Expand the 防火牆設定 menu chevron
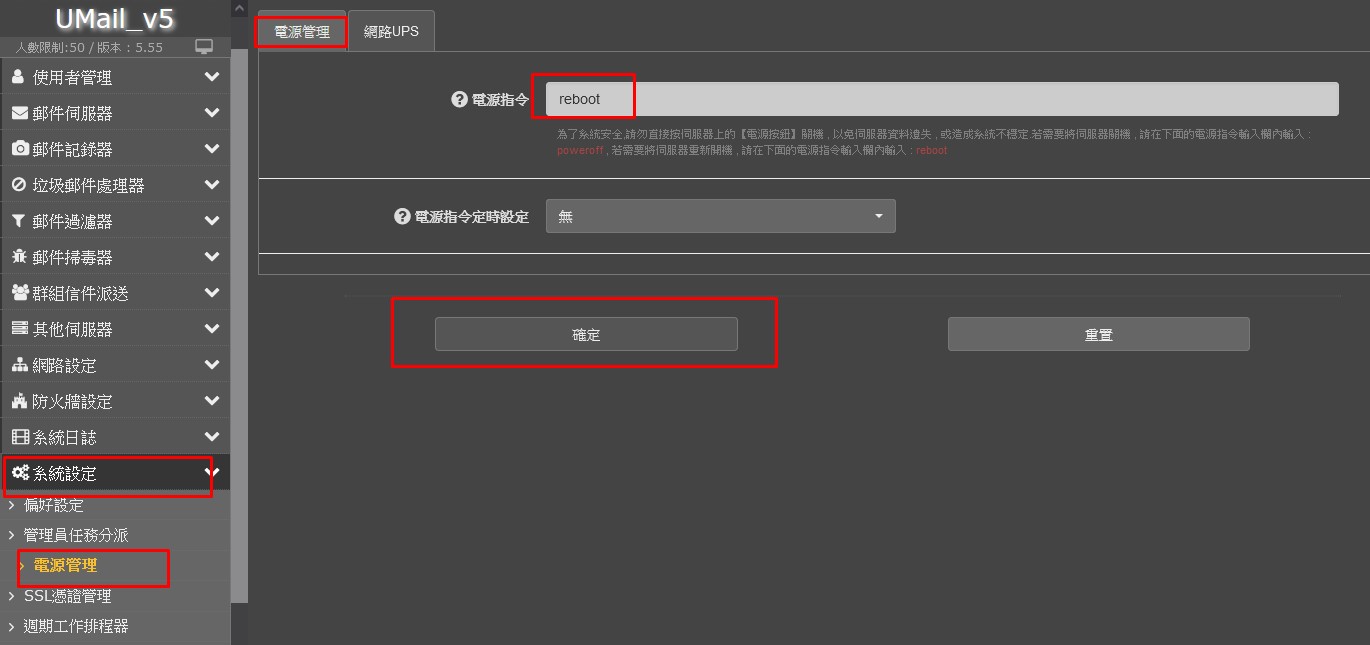The image size is (1370, 645). [x=211, y=401]
